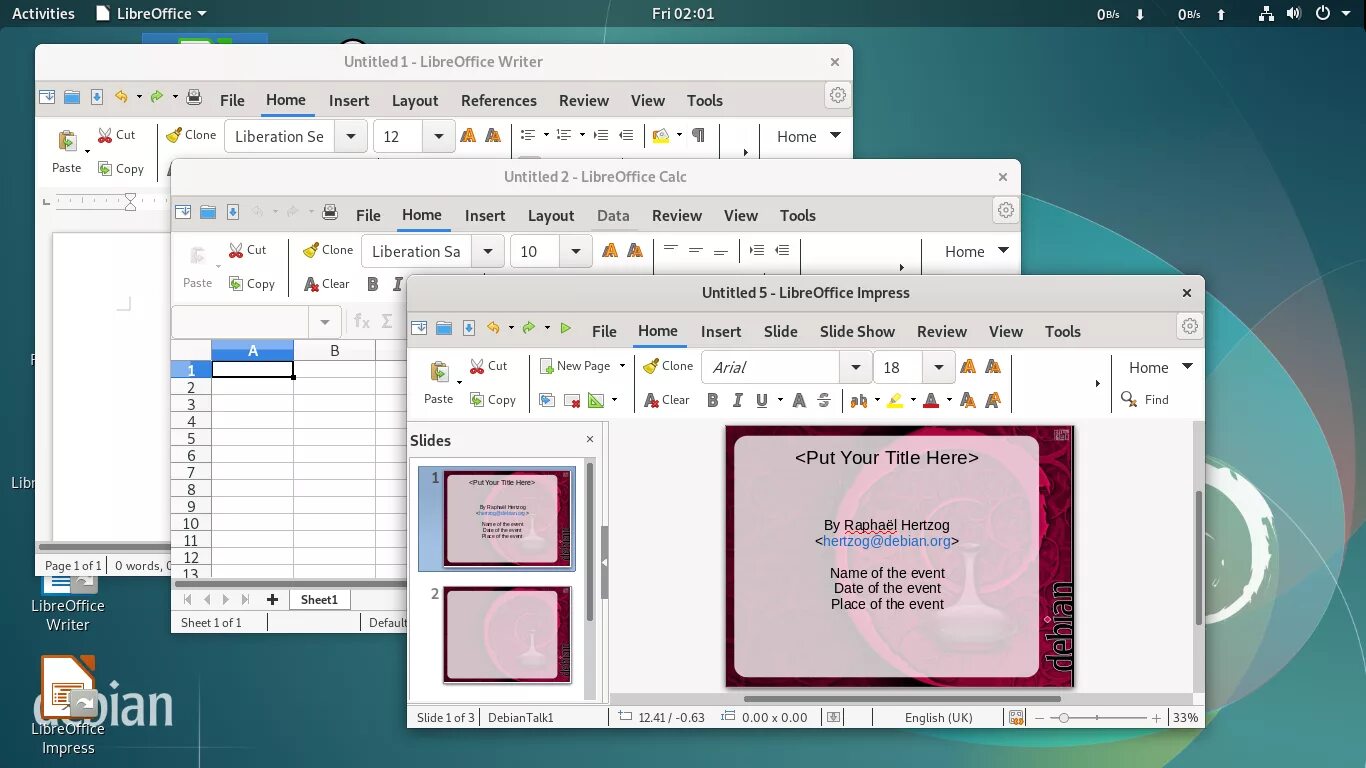Select slide 2 thumbnail in Slides panel

(x=507, y=635)
